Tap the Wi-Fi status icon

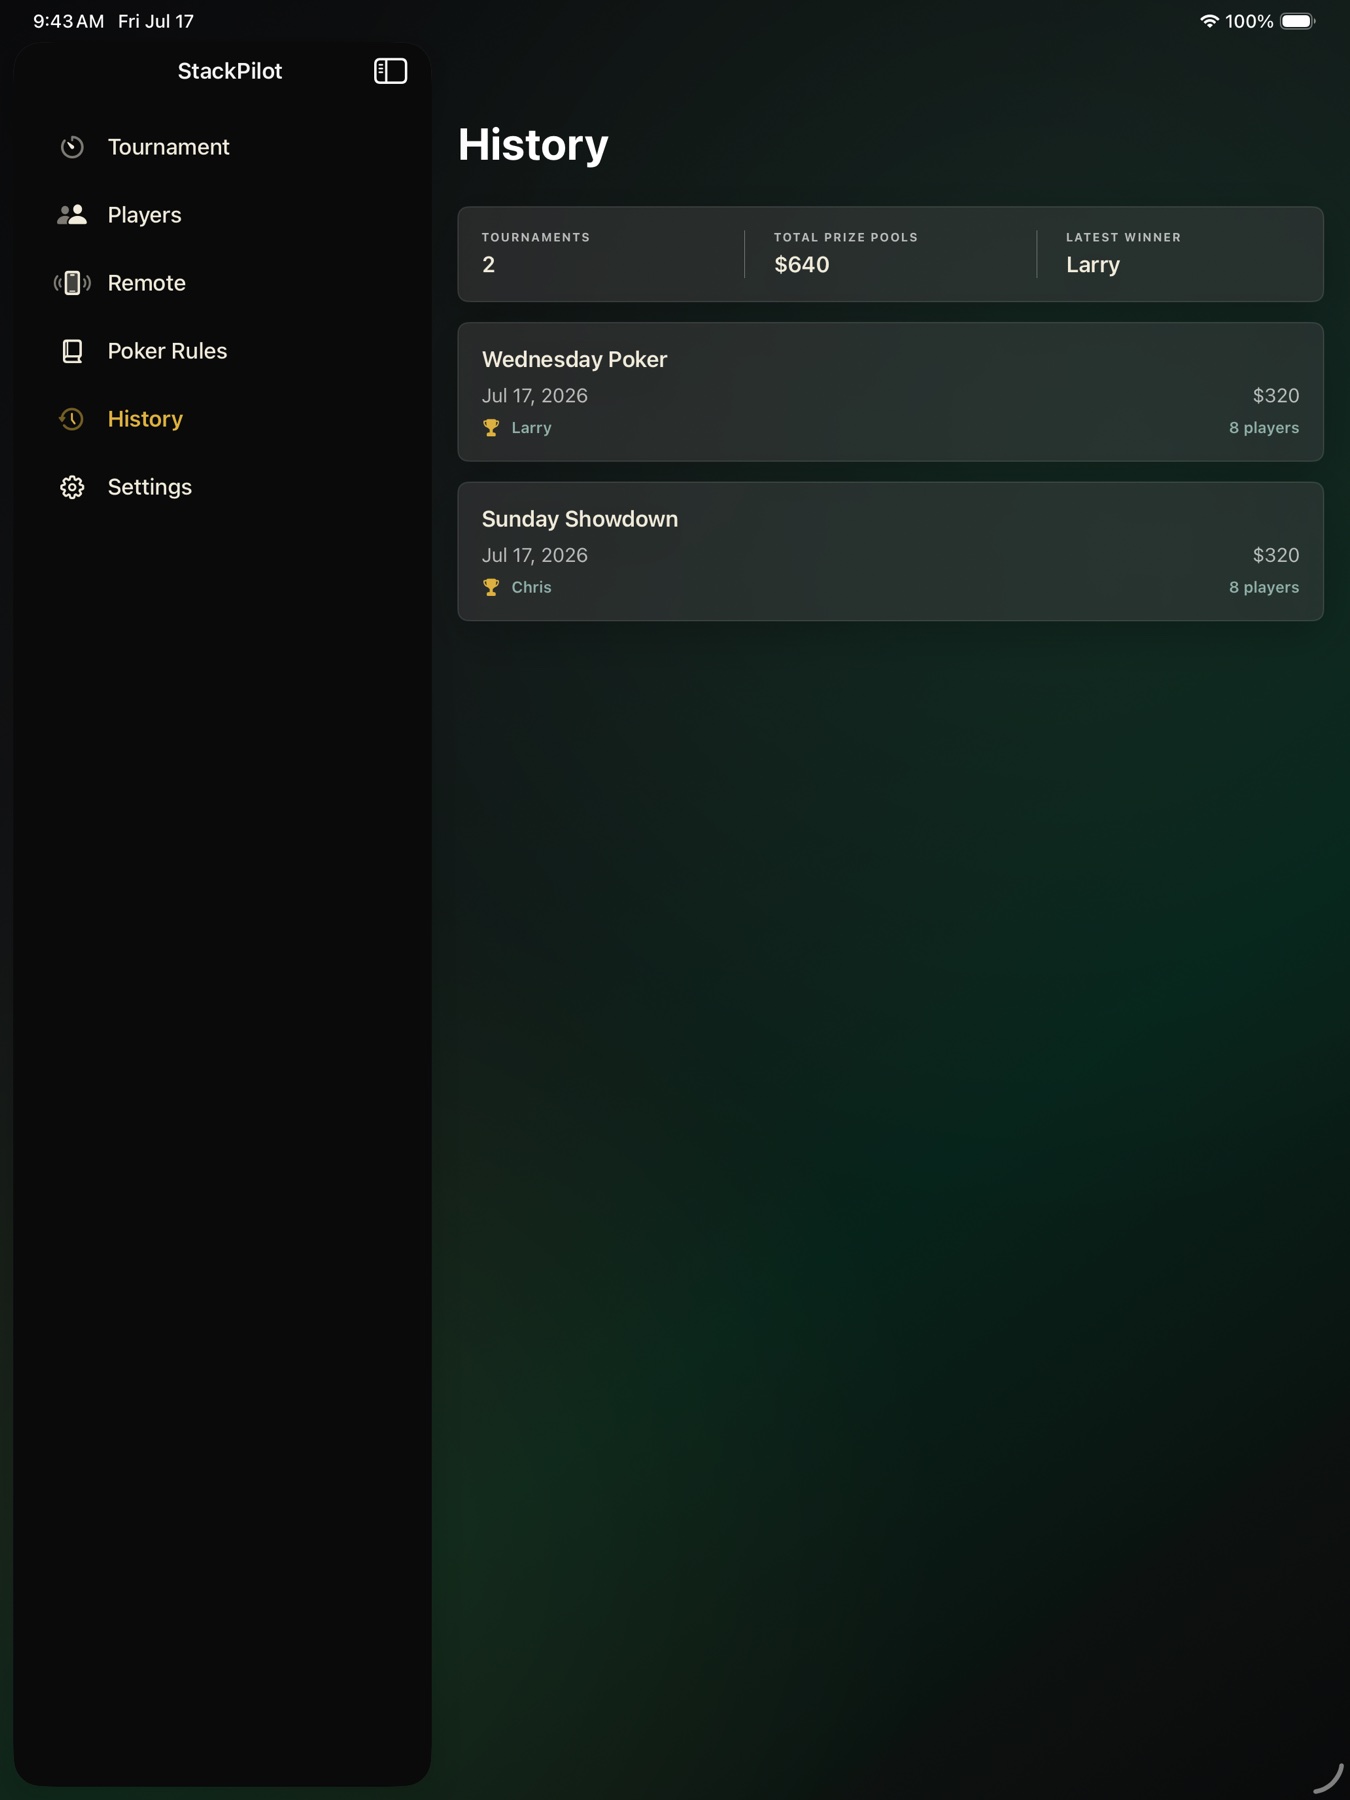(x=1209, y=21)
